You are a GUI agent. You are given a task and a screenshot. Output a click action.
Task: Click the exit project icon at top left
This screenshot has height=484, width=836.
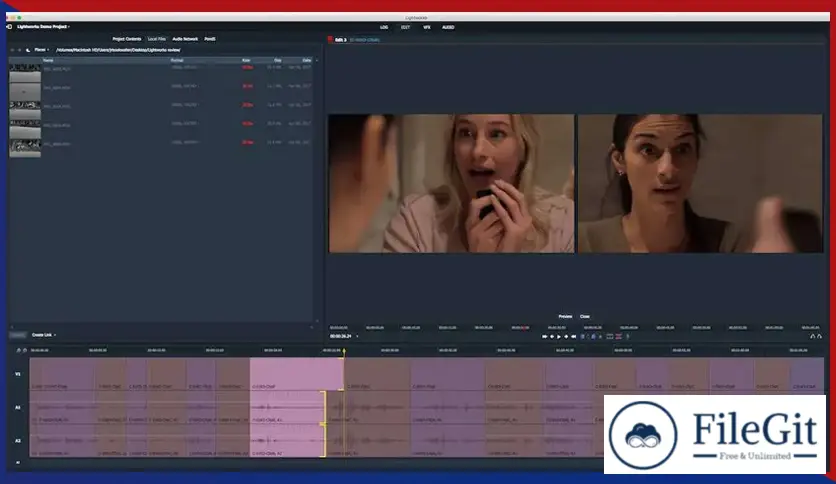click(x=10, y=27)
